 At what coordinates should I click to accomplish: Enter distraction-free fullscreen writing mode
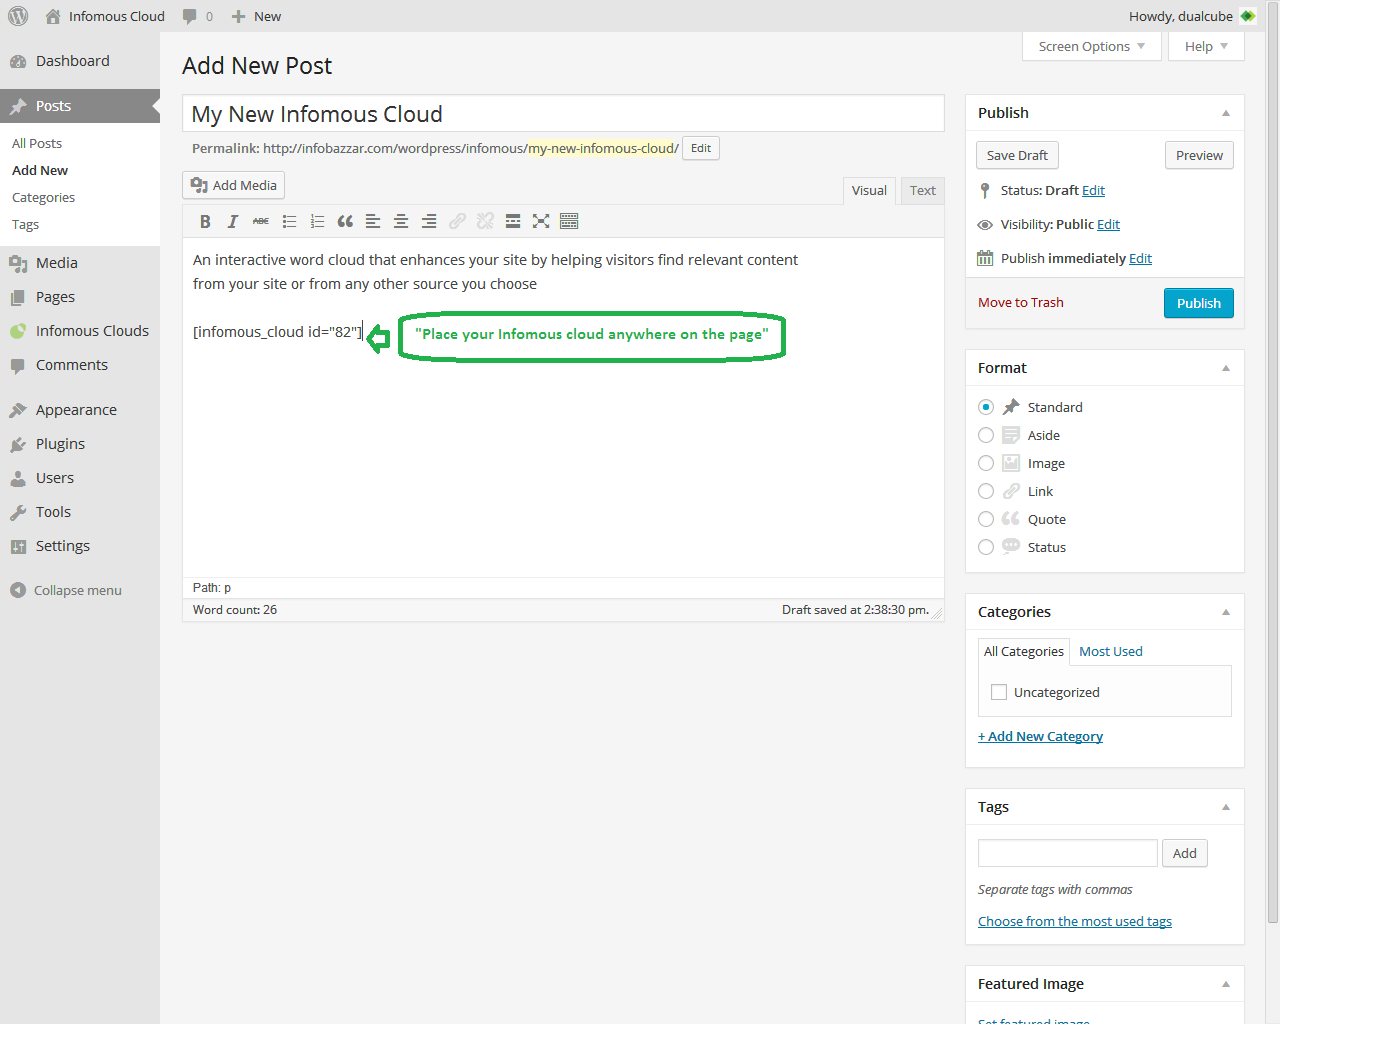541,222
